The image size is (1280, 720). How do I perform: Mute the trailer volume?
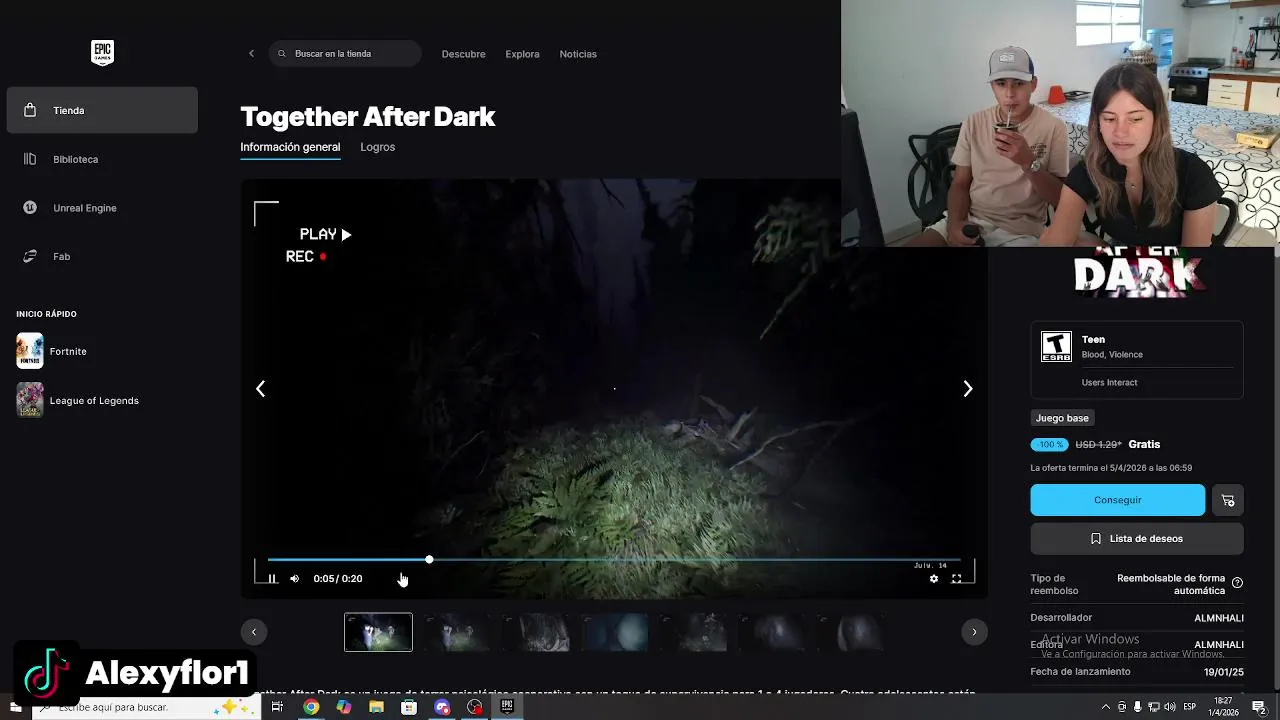294,579
